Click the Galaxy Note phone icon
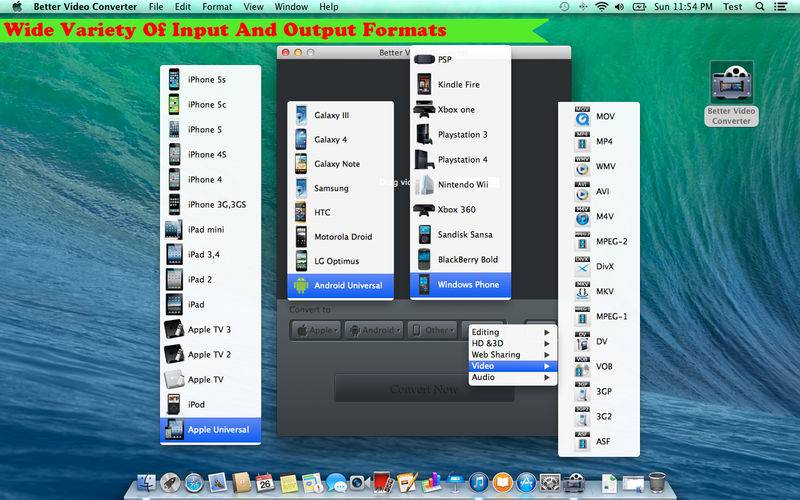This screenshot has width=800, height=500. [301, 163]
